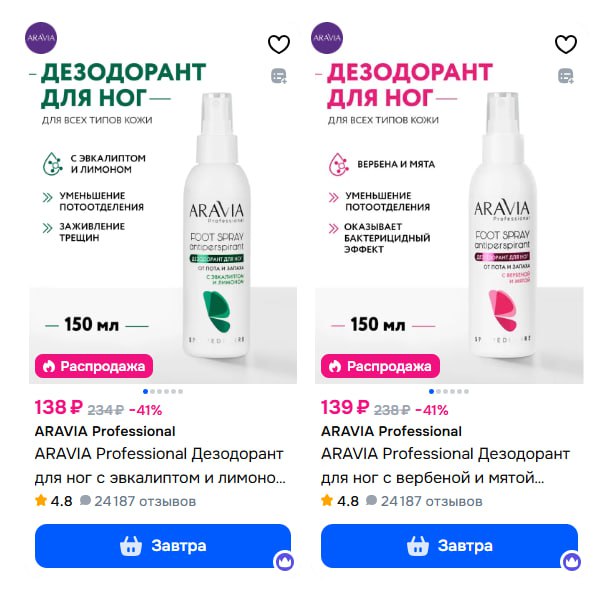Open verbena deodorant product image
Viewport: 611px width, 595px height.
[449, 203]
